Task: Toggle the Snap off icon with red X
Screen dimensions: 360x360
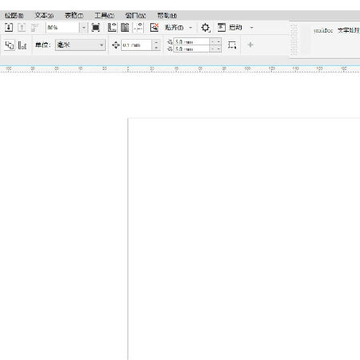Action: [x=154, y=28]
